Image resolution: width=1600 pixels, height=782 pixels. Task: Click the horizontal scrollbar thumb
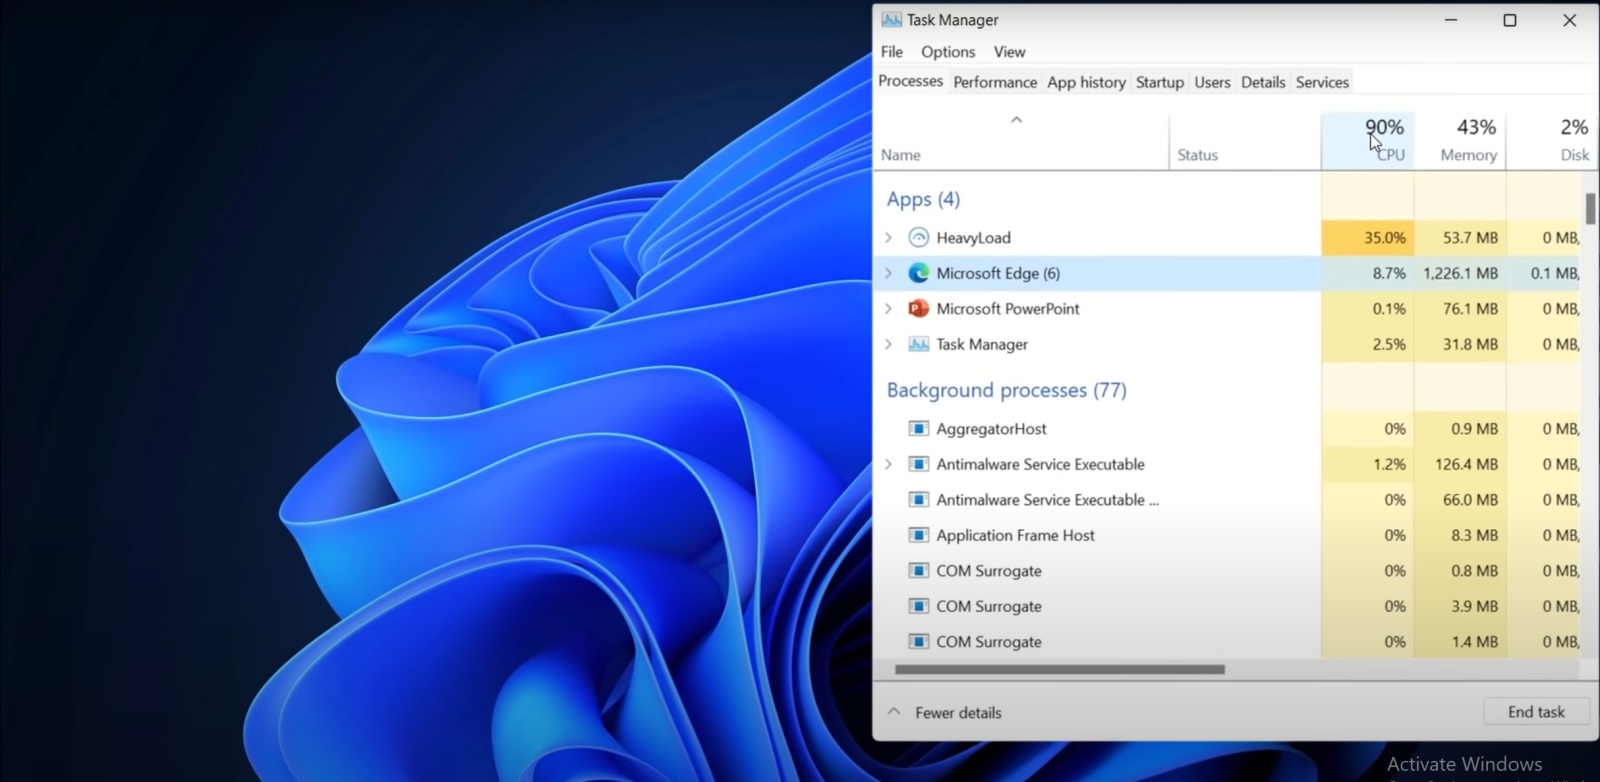[1060, 670]
